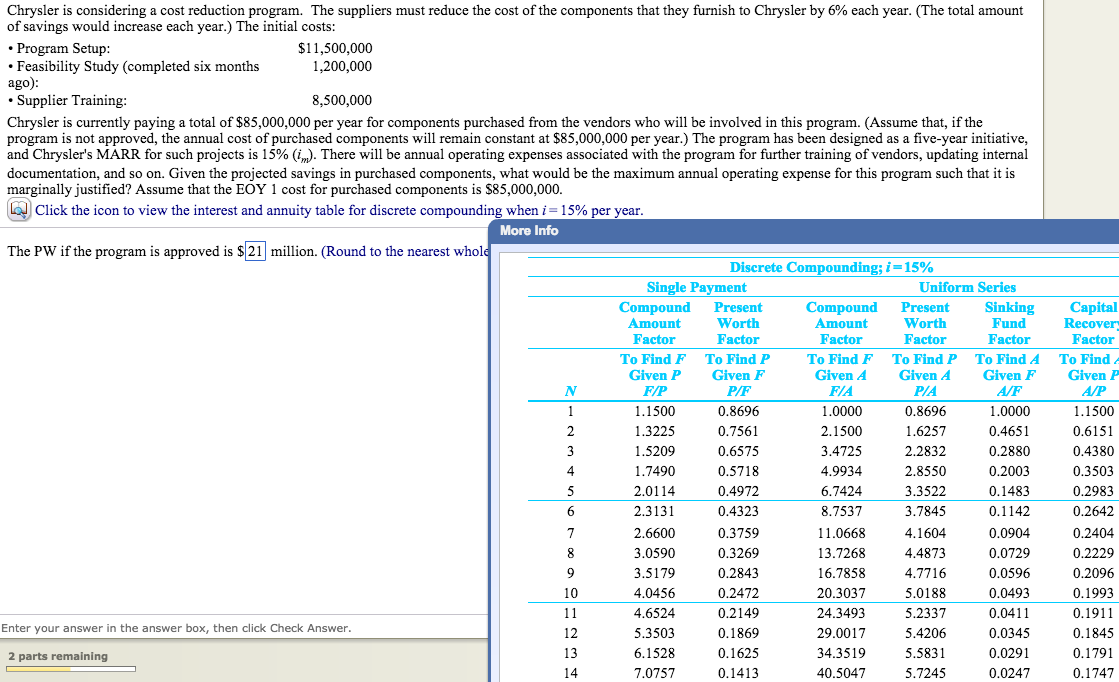Click the 'Round to the nearest whole' hint text

[x=405, y=251]
